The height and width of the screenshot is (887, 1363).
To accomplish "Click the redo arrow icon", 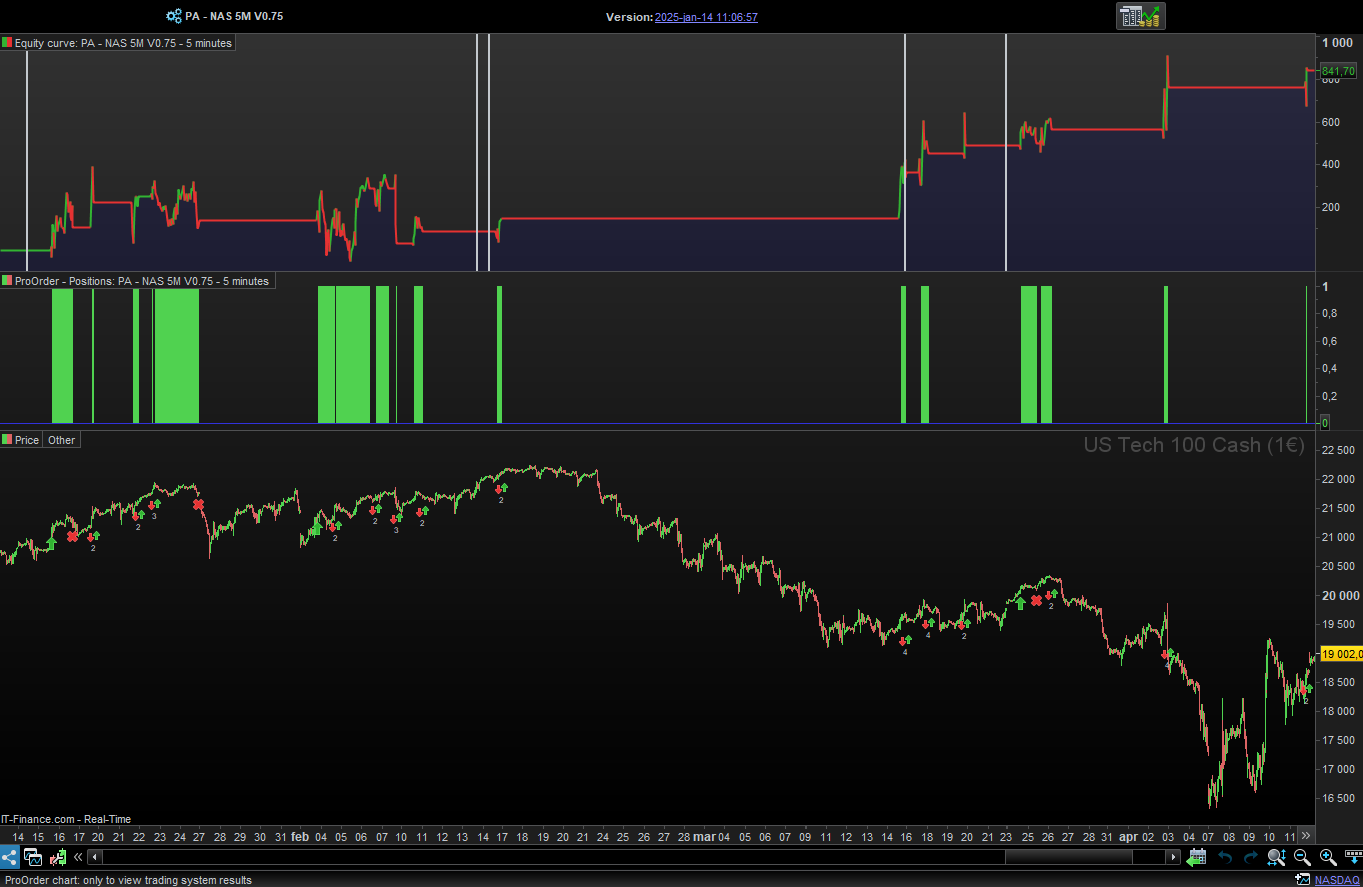I will tap(1250, 857).
